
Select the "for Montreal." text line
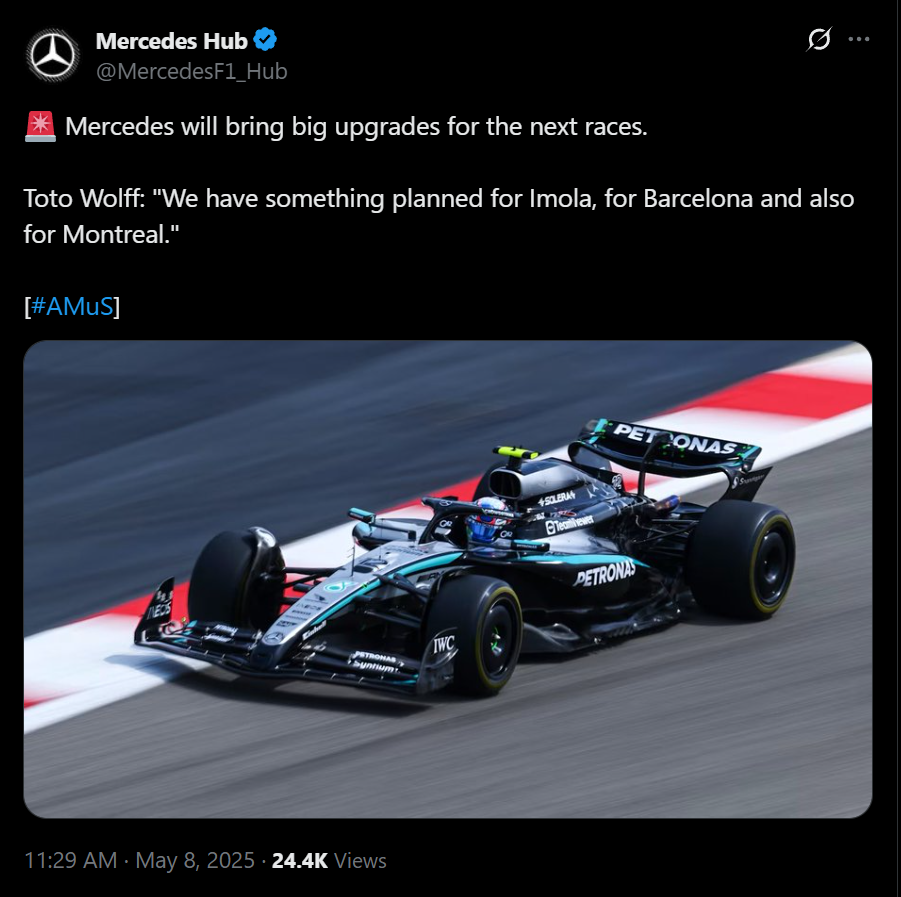pos(102,234)
